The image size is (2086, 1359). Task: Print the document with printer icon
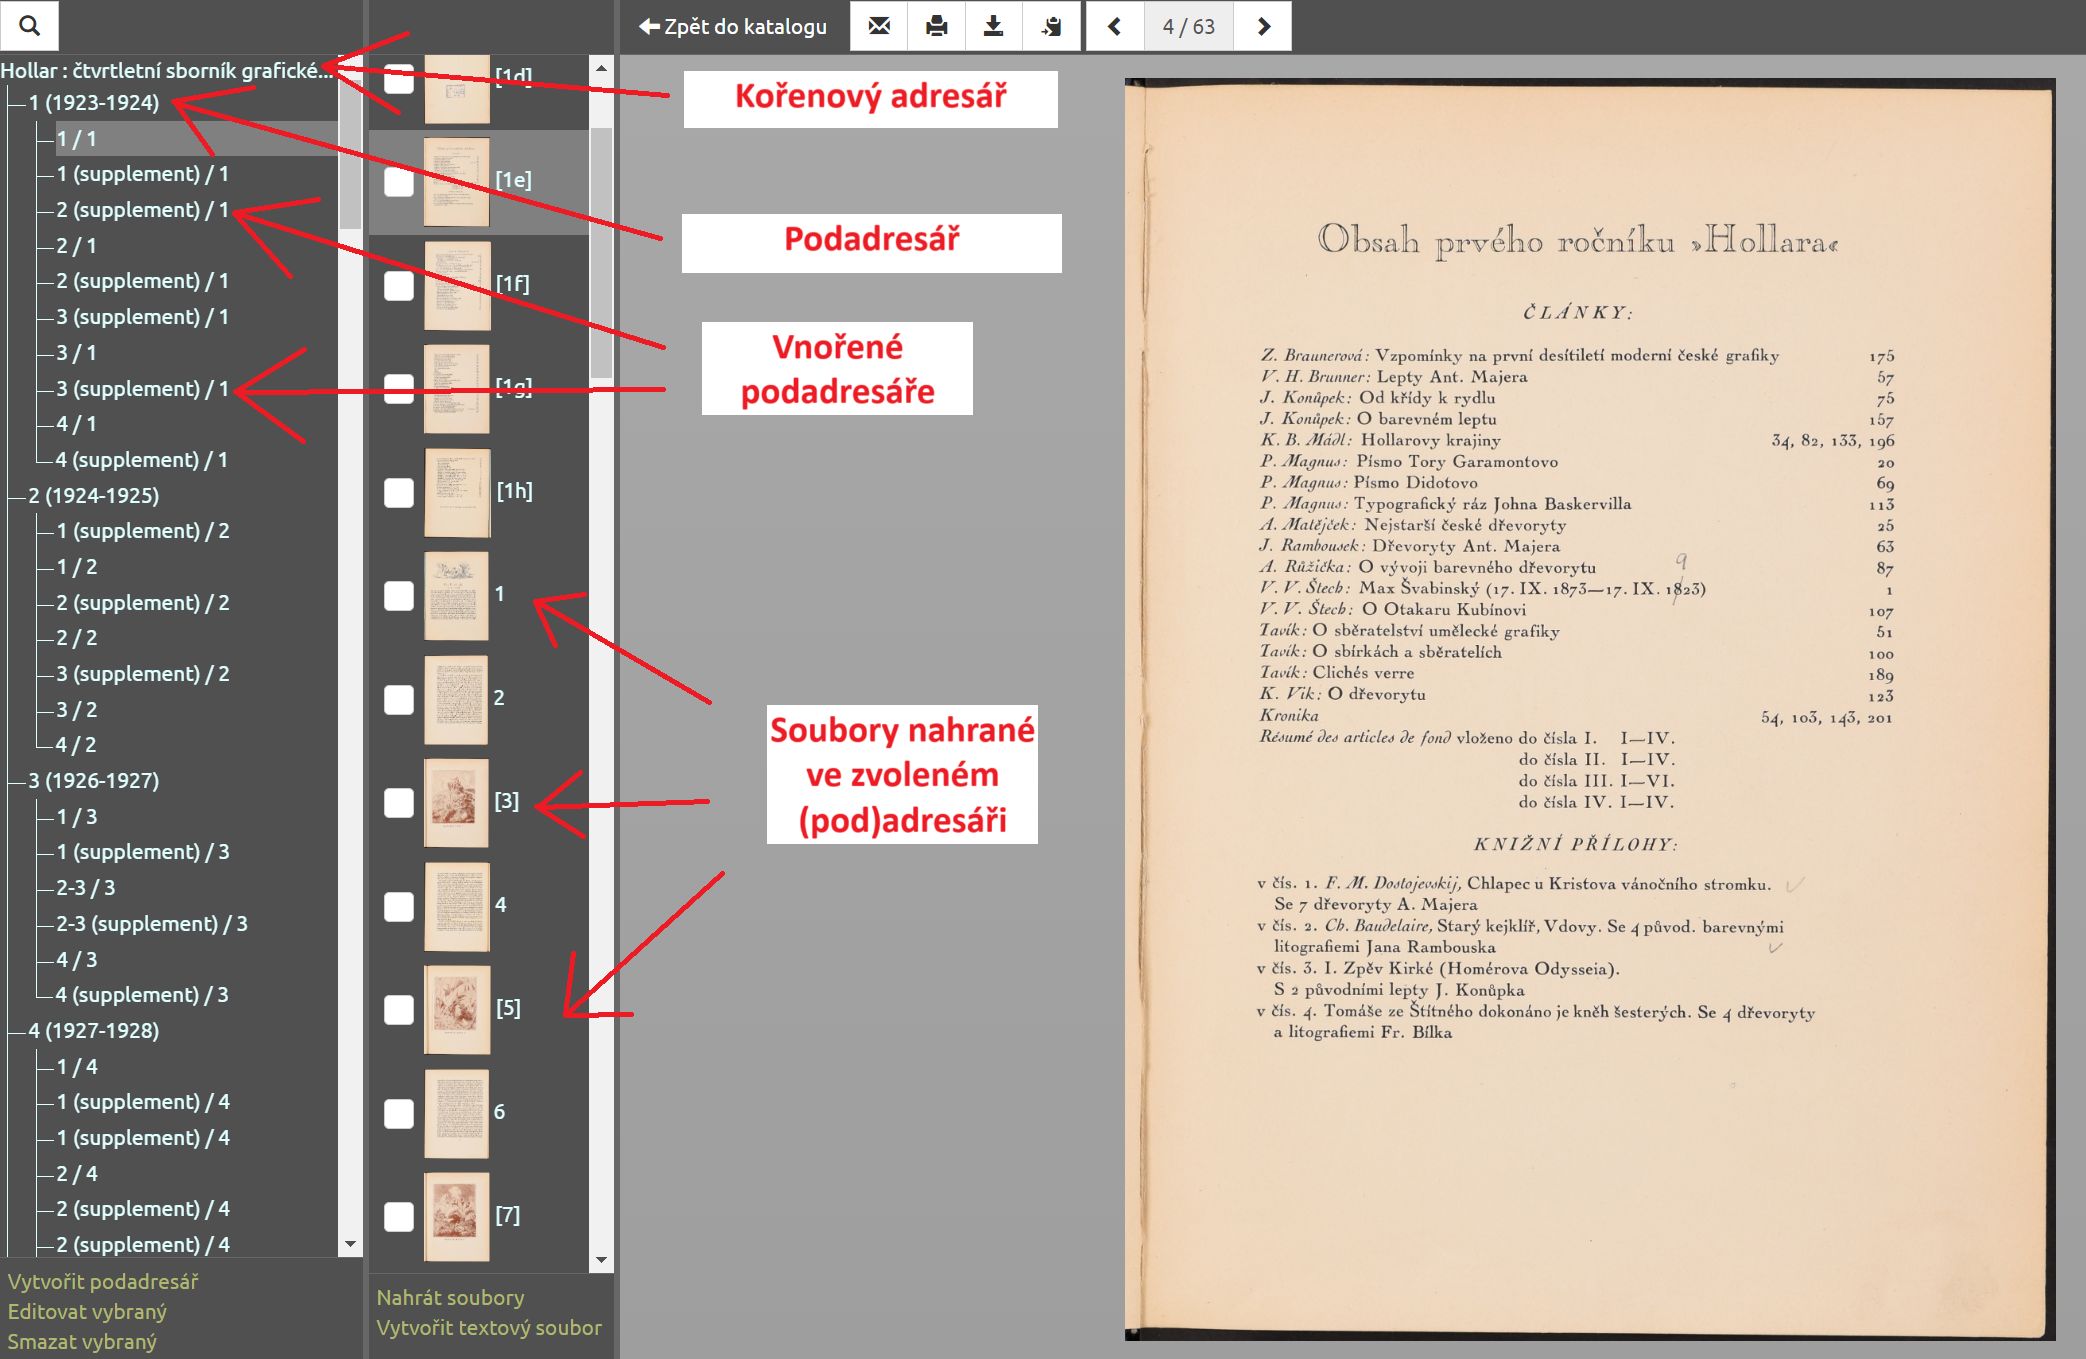936,26
